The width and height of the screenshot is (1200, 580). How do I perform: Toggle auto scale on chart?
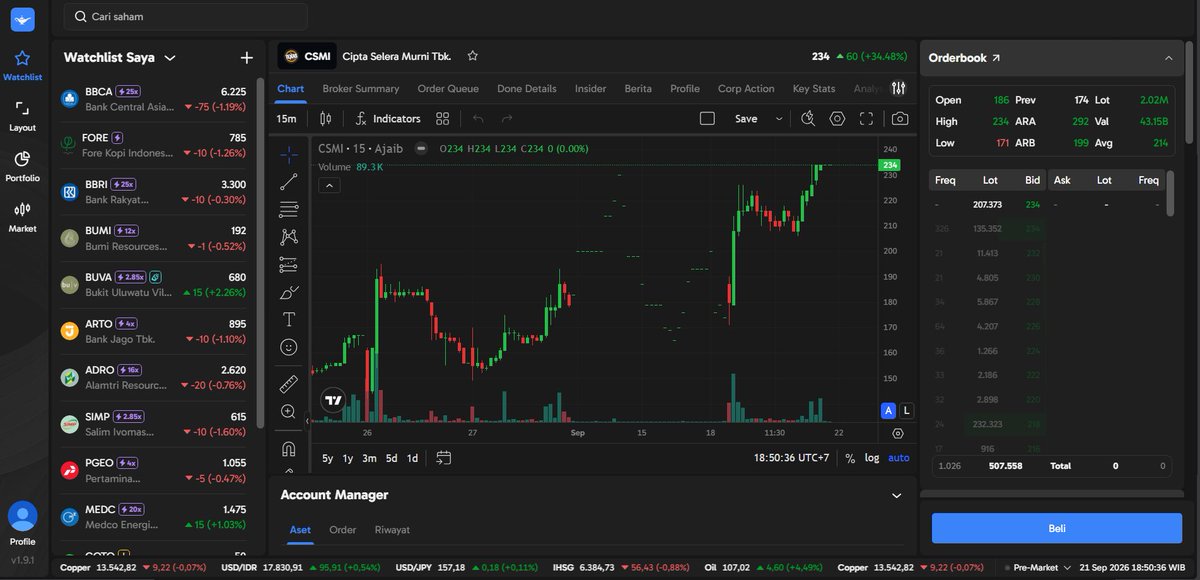(899, 458)
